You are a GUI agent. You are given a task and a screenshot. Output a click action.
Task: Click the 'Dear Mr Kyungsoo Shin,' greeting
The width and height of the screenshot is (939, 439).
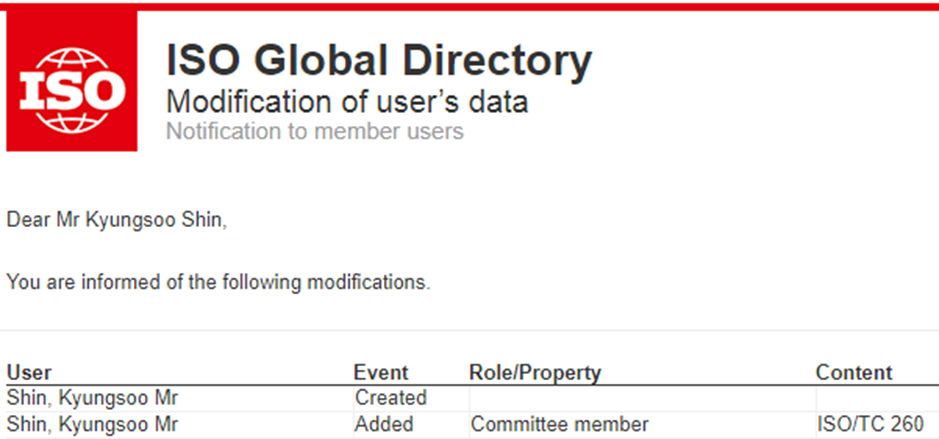[117, 220]
